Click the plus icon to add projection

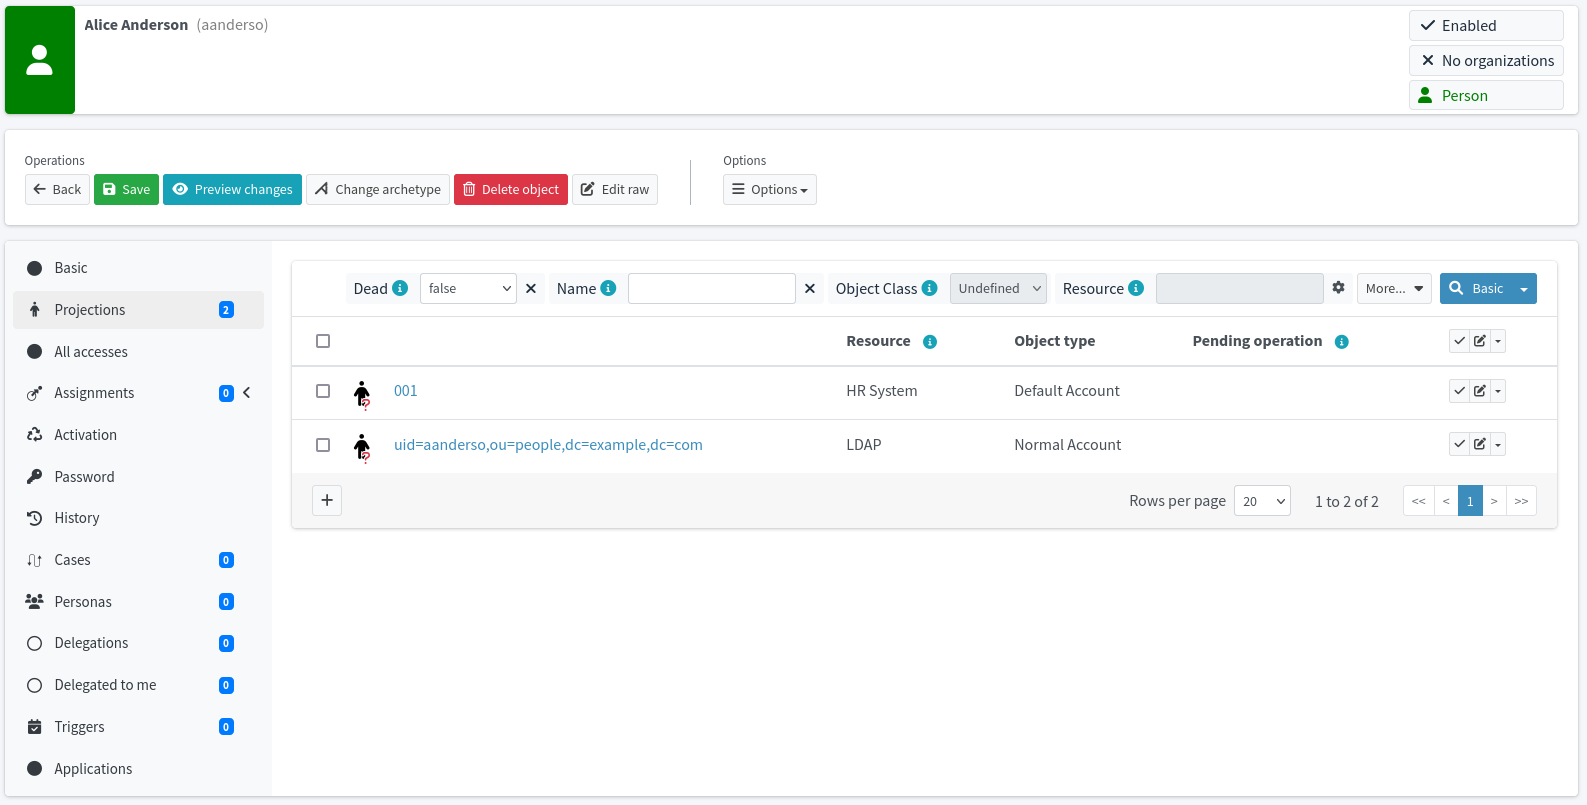click(327, 500)
